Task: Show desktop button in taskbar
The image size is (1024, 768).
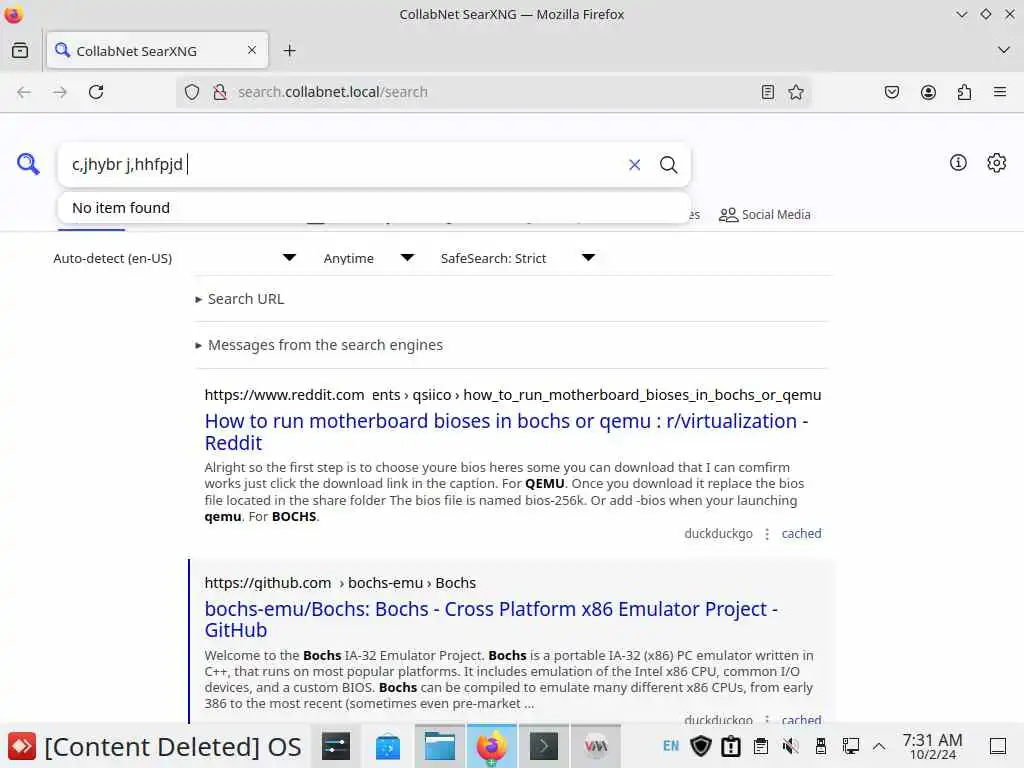Action: [998, 746]
